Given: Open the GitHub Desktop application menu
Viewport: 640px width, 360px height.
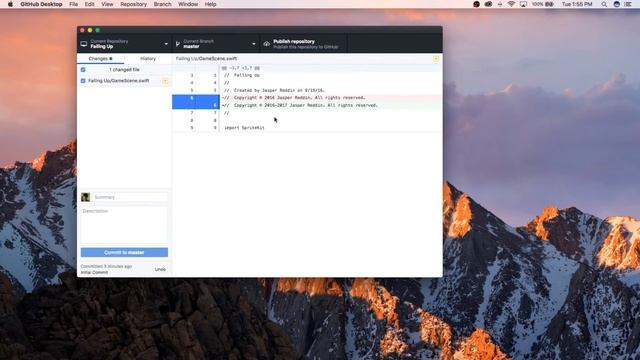Looking at the screenshot, I should click(x=41, y=4).
